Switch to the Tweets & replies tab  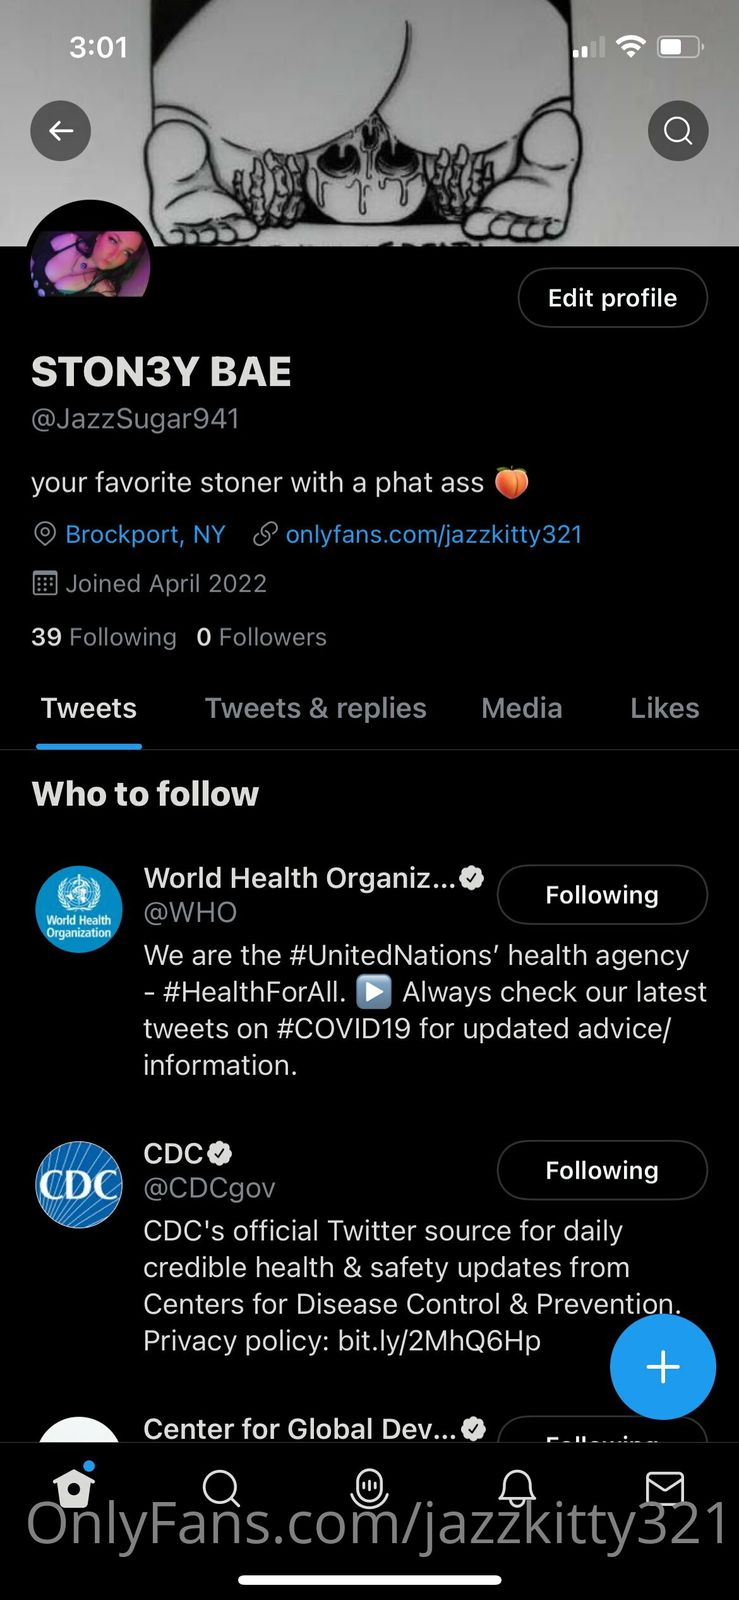tap(315, 708)
